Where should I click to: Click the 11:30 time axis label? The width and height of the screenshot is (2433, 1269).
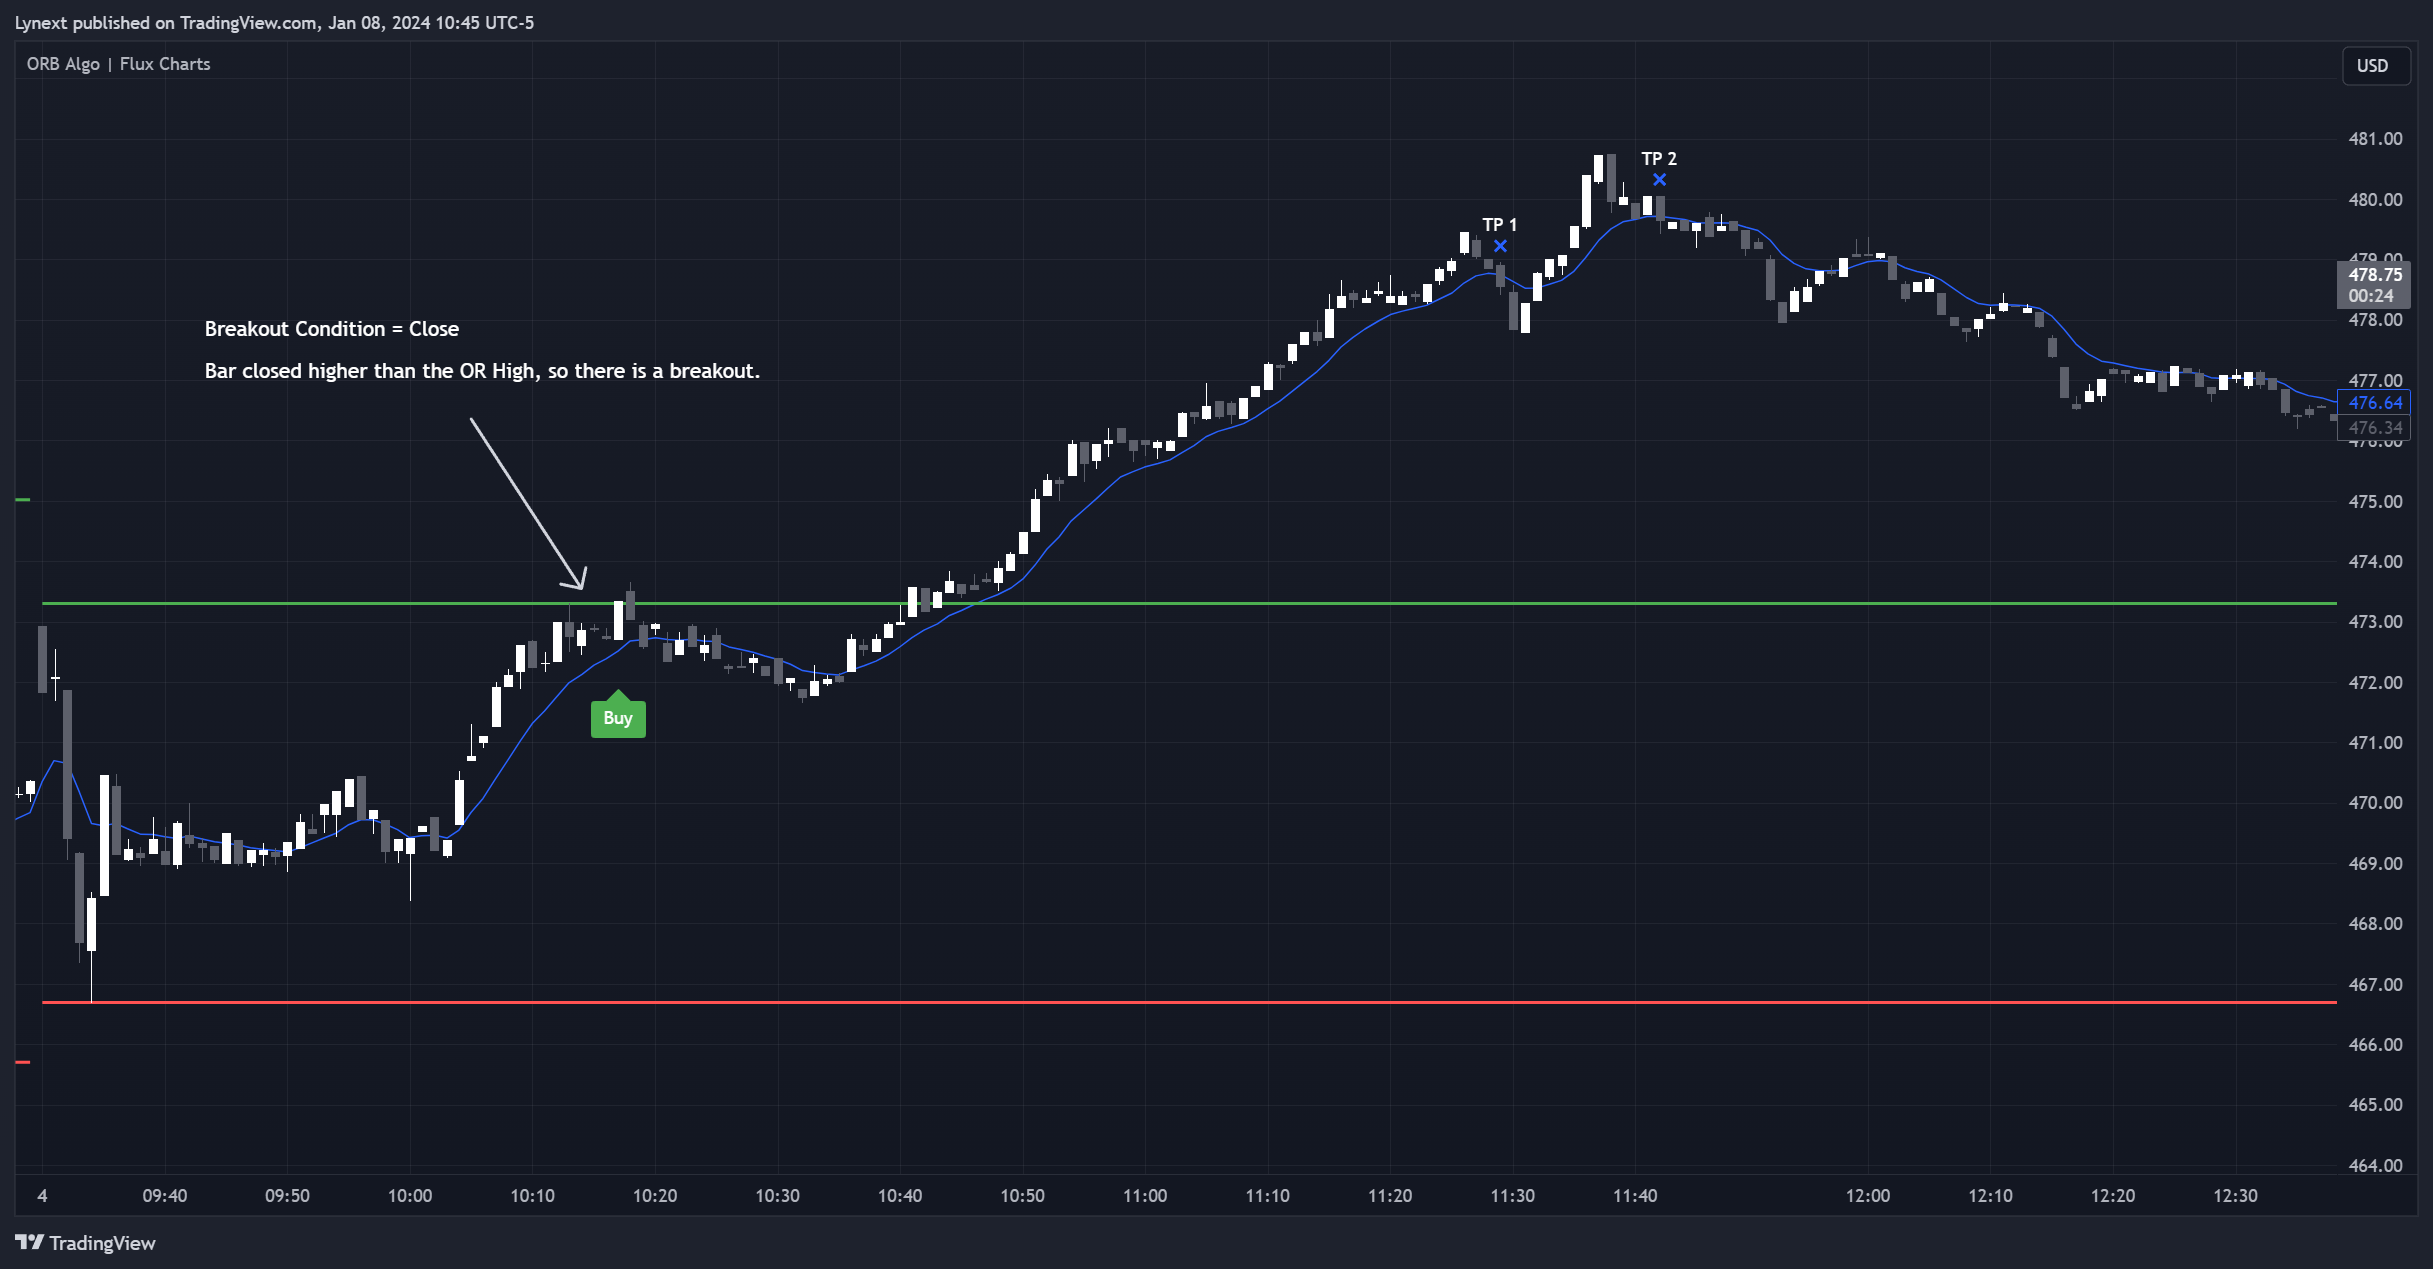tap(1513, 1196)
